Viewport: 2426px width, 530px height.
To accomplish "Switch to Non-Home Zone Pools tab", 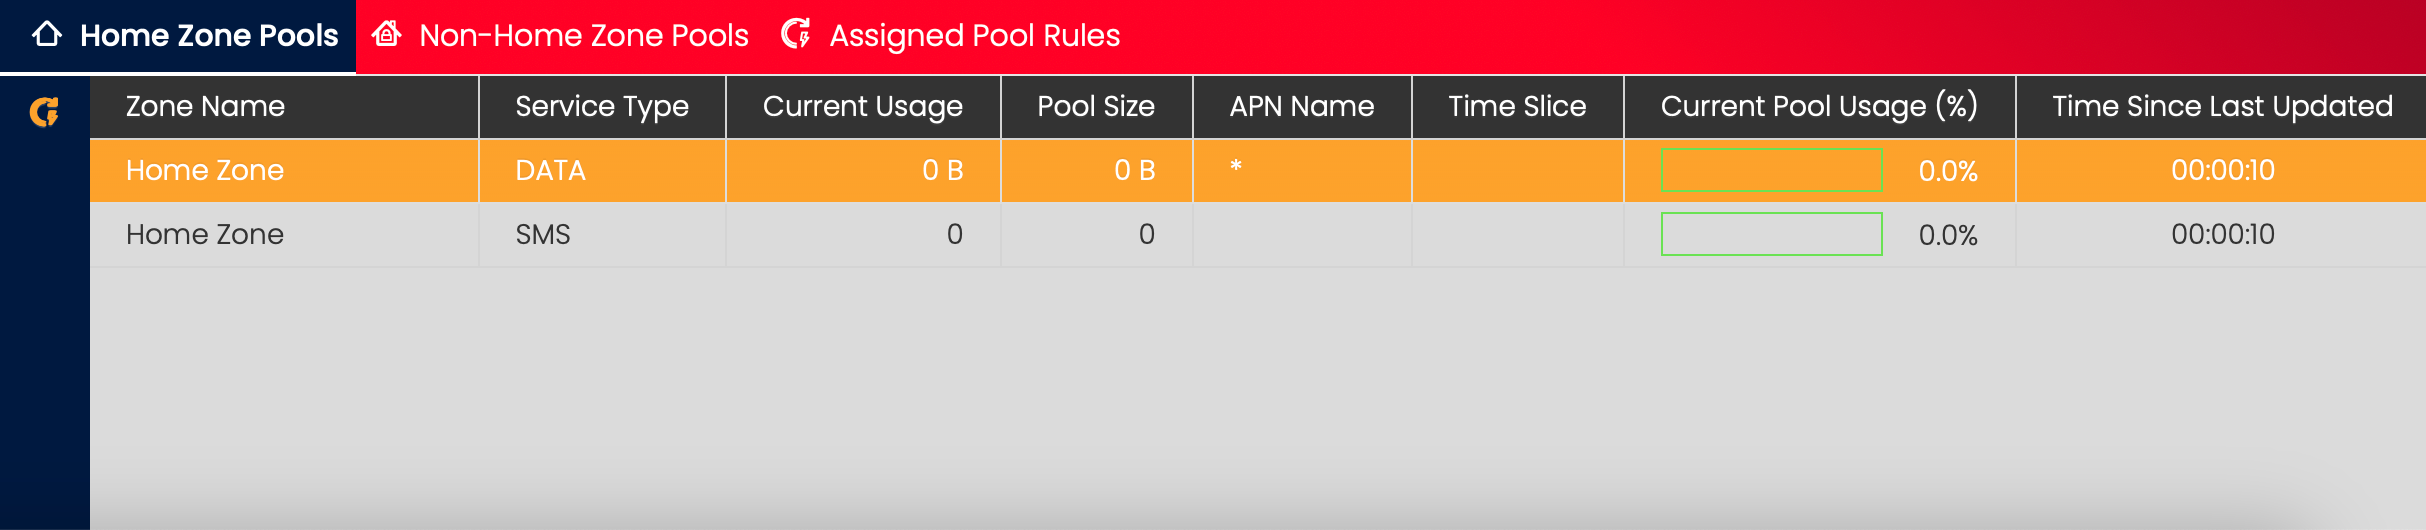I will (583, 36).
